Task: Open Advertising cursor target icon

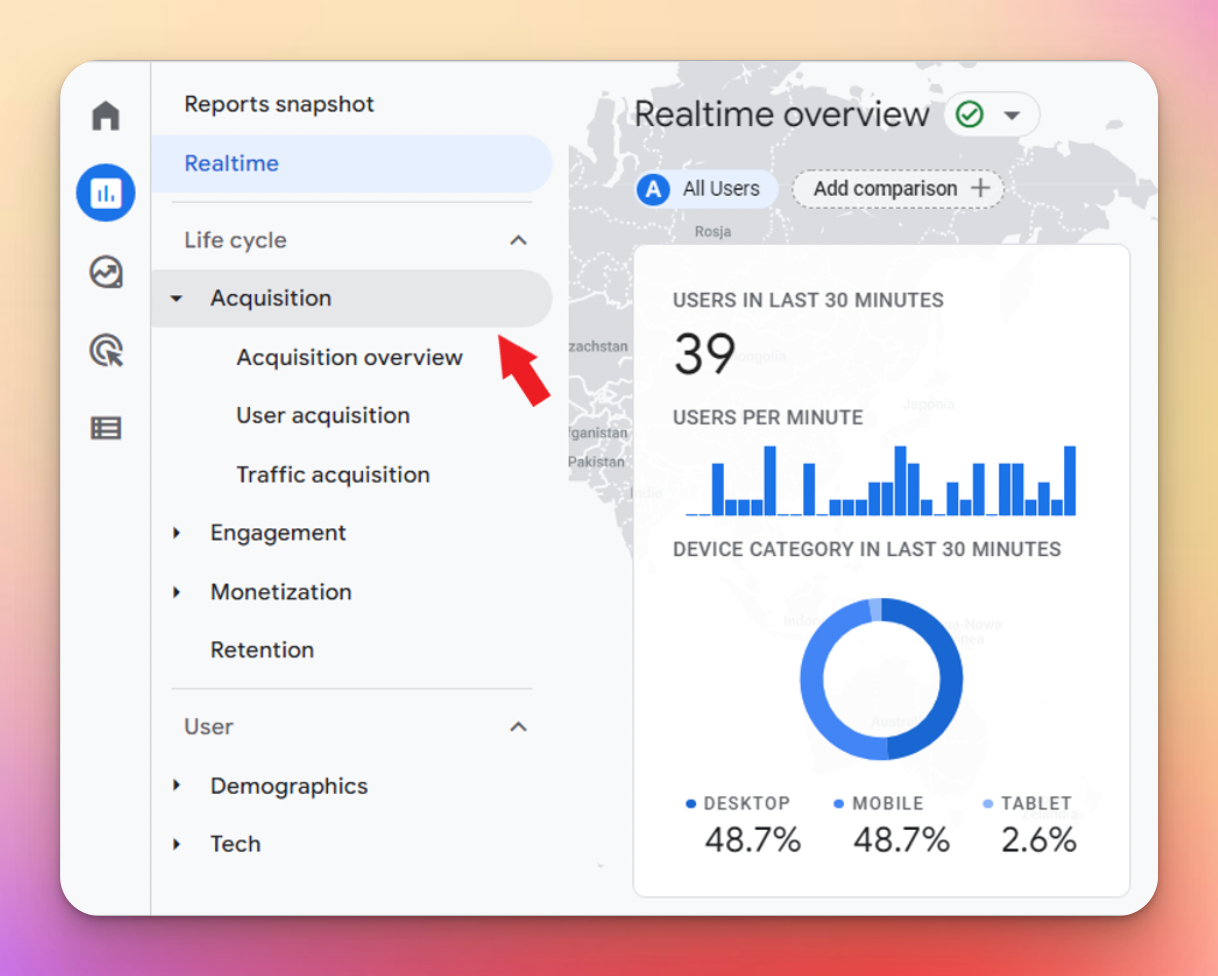Action: click(x=105, y=350)
